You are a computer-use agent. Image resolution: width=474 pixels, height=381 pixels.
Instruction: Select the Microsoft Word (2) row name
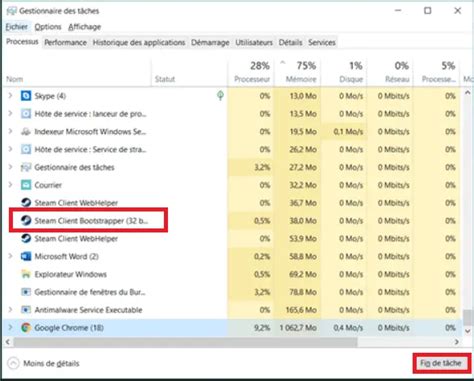click(66, 256)
